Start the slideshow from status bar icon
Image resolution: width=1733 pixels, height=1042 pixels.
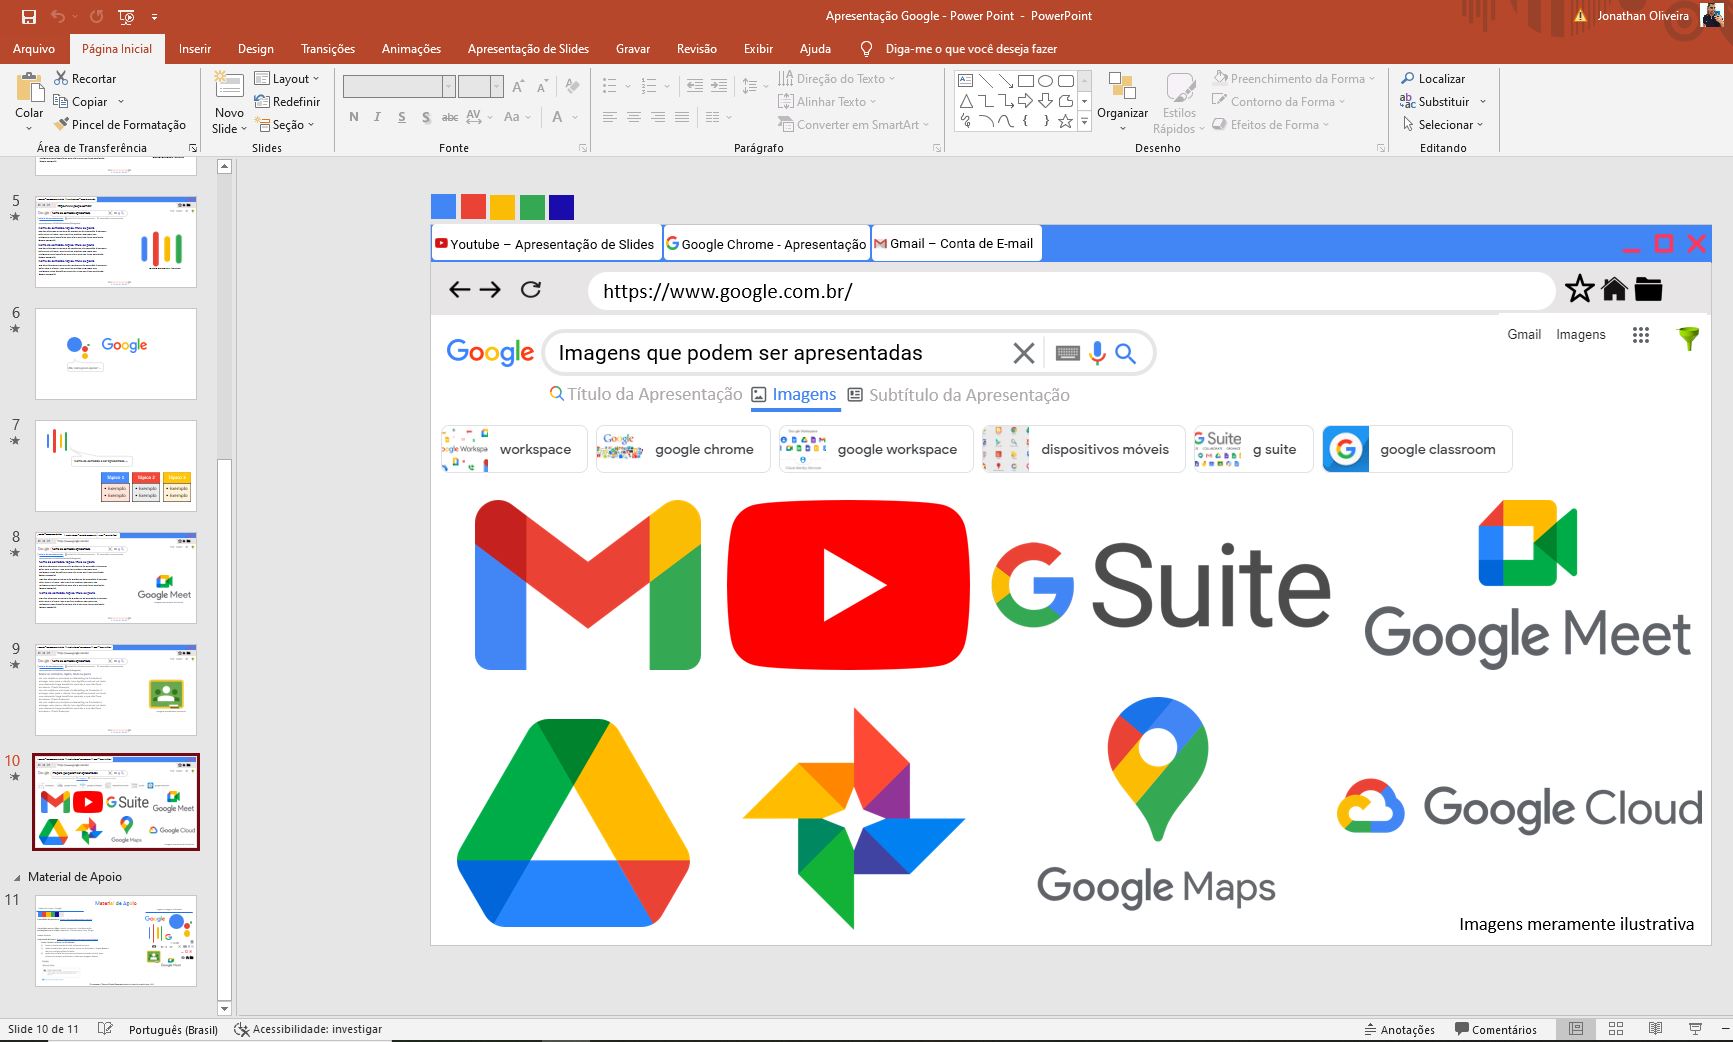point(1695,1029)
